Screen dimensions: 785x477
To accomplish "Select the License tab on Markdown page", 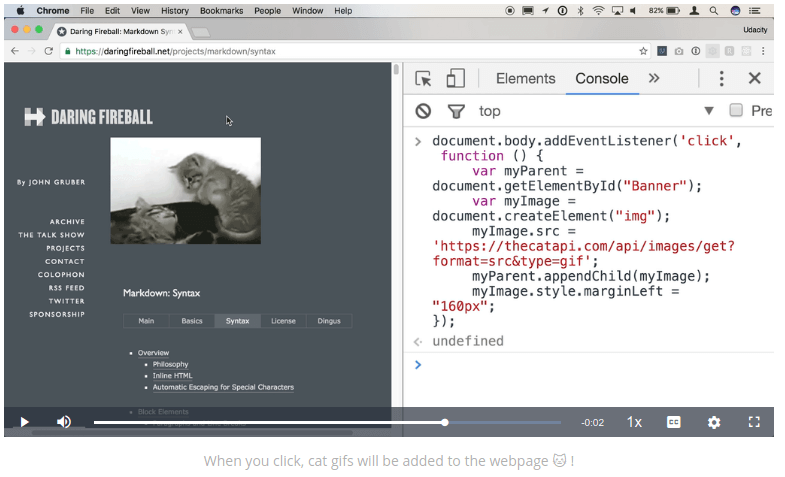I will coord(283,321).
